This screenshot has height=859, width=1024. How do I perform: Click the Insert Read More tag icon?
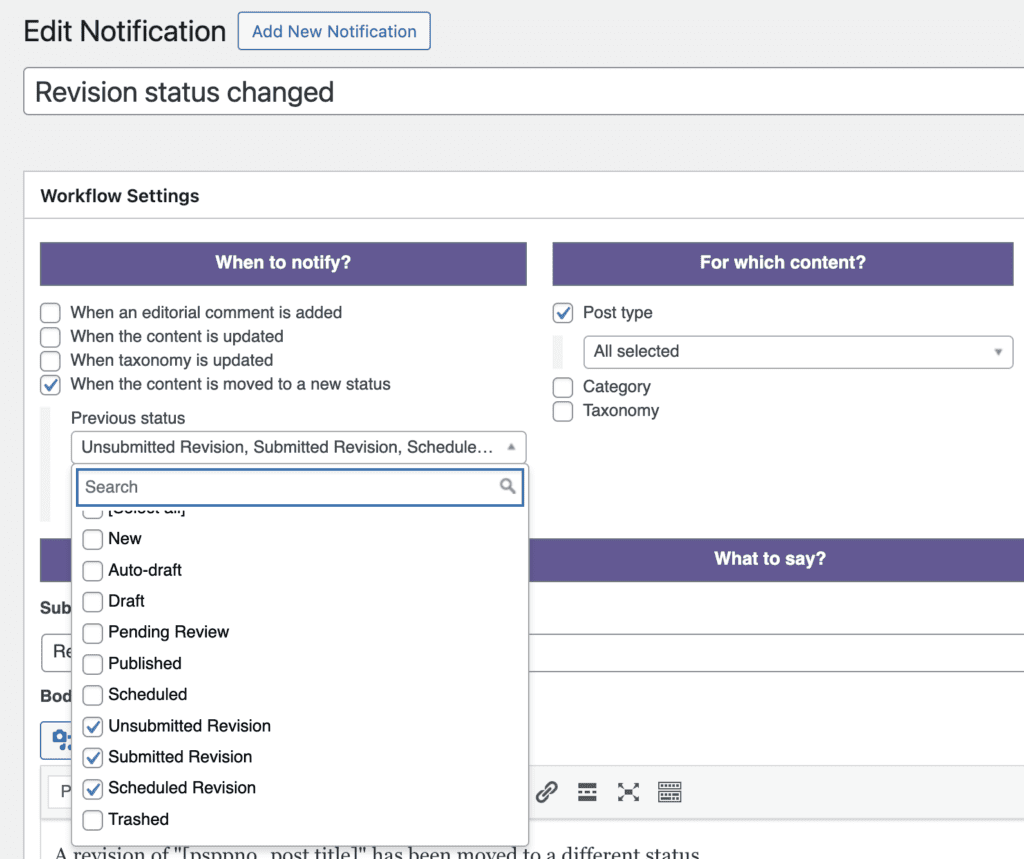point(587,791)
